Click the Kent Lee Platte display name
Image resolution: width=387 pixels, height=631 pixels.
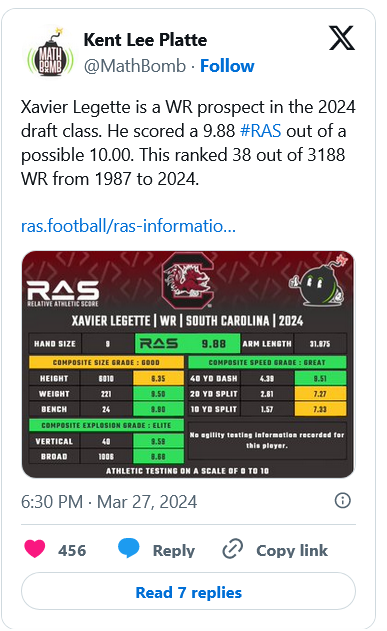pyautogui.click(x=145, y=40)
